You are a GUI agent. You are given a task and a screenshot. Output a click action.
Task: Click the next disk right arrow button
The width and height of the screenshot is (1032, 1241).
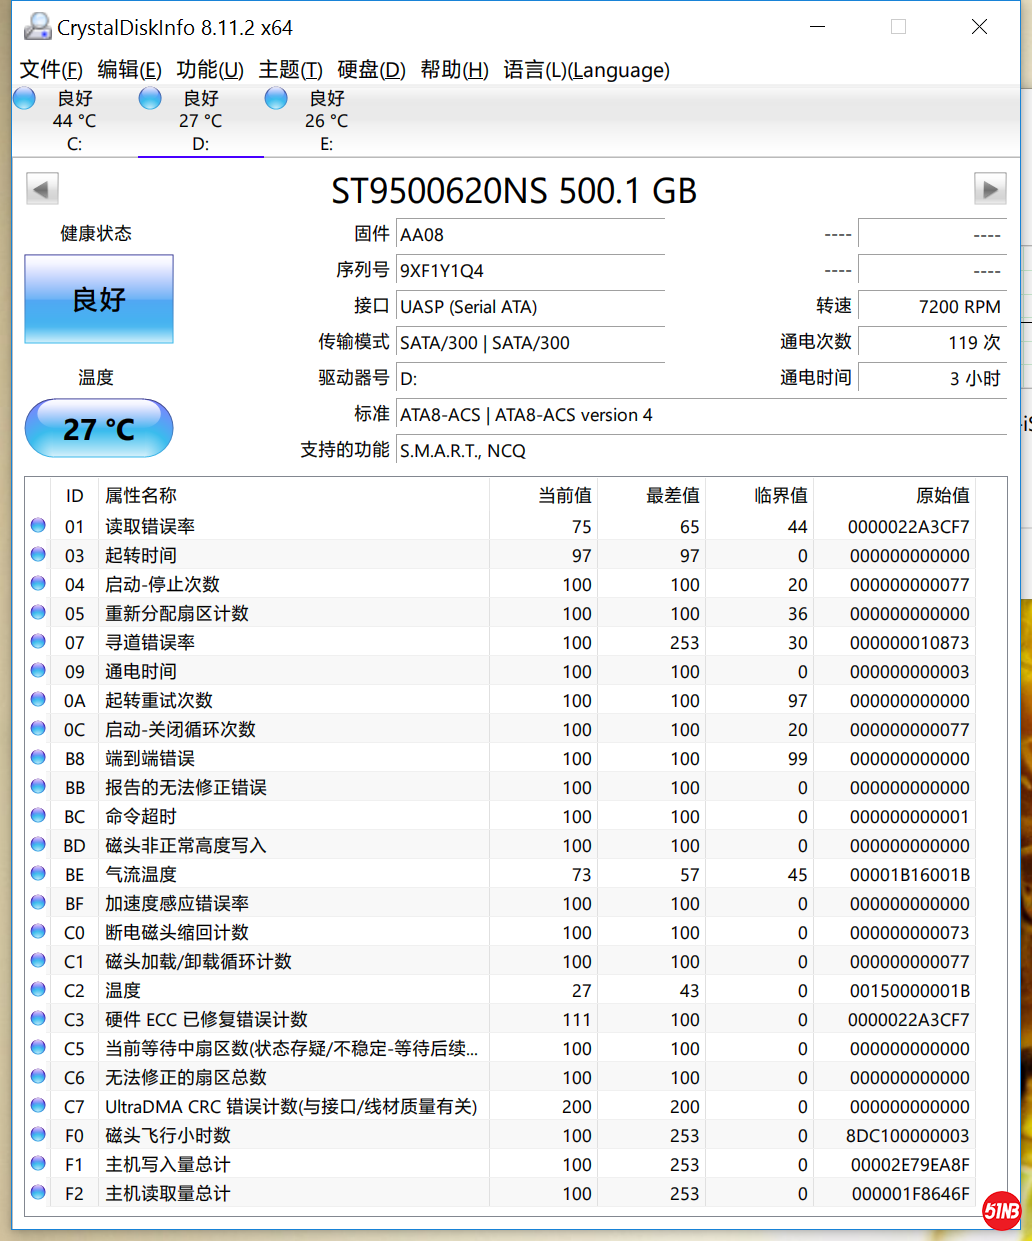click(989, 188)
